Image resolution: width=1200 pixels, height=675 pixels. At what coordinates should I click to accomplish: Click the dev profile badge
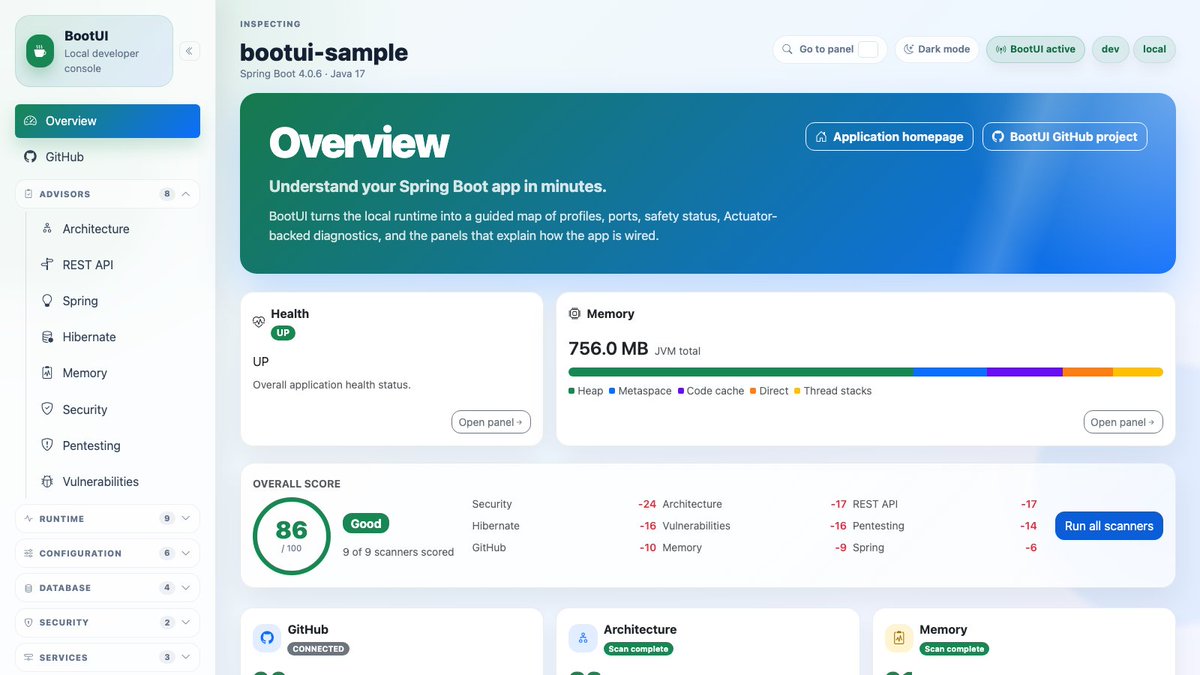click(1110, 49)
